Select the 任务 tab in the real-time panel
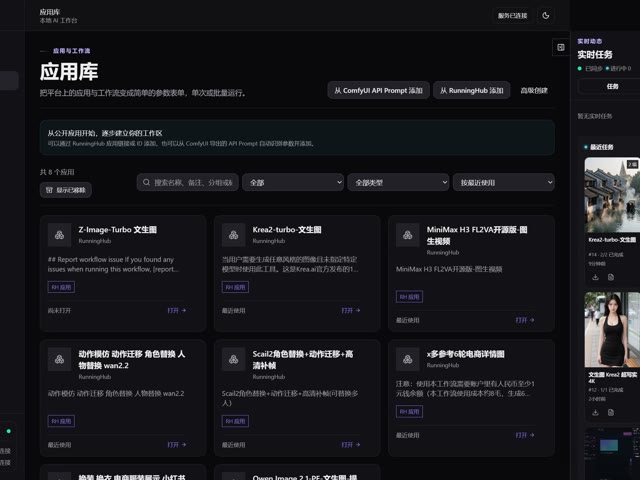 (612, 87)
